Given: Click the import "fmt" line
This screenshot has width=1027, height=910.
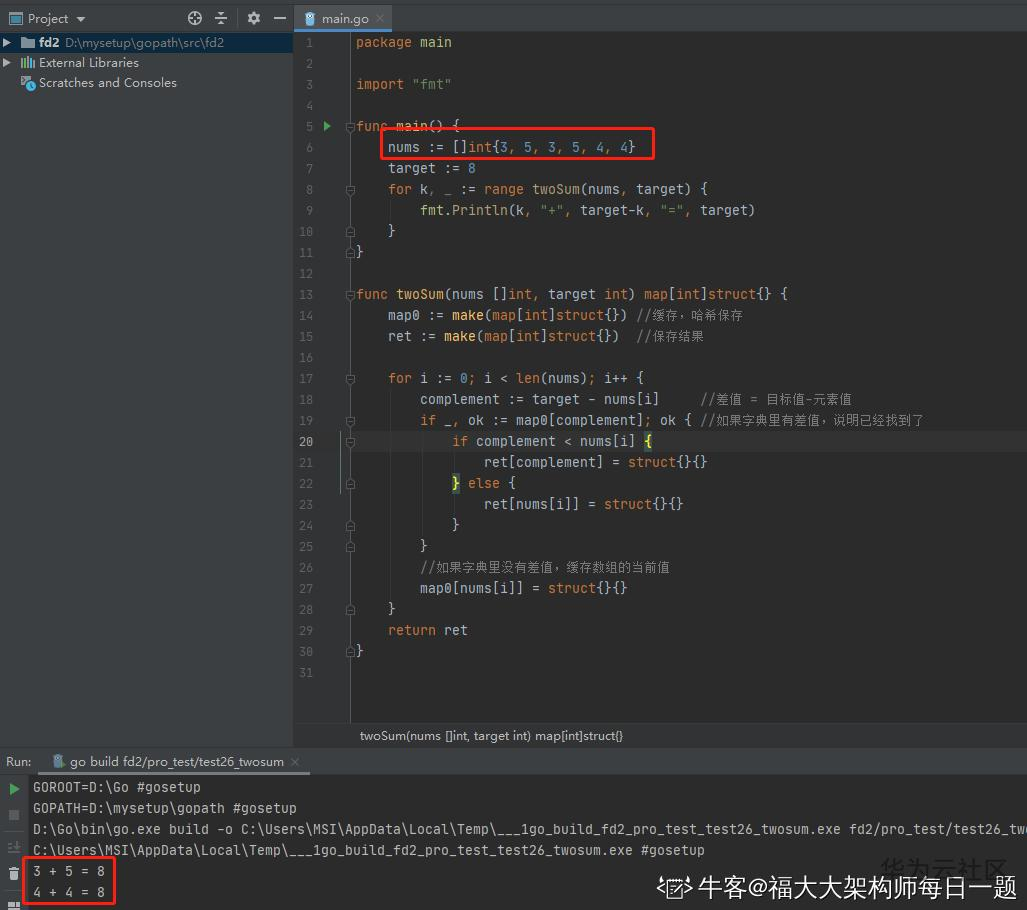Looking at the screenshot, I should [403, 84].
